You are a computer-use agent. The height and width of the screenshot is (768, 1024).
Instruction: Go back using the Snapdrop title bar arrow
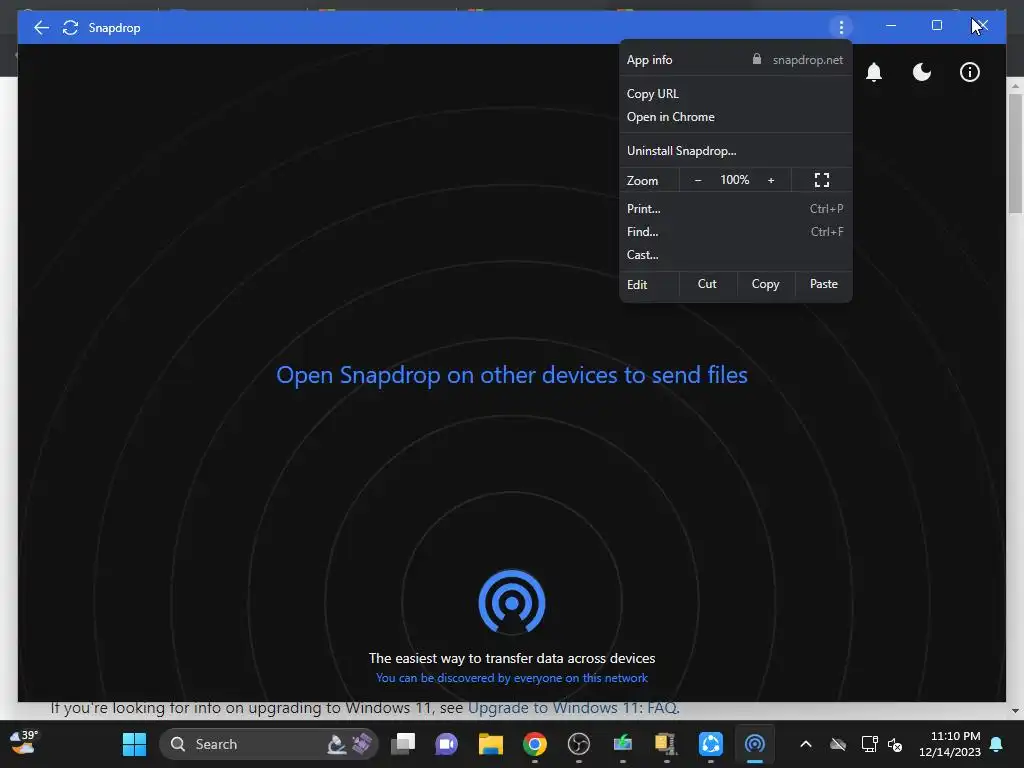coord(41,27)
